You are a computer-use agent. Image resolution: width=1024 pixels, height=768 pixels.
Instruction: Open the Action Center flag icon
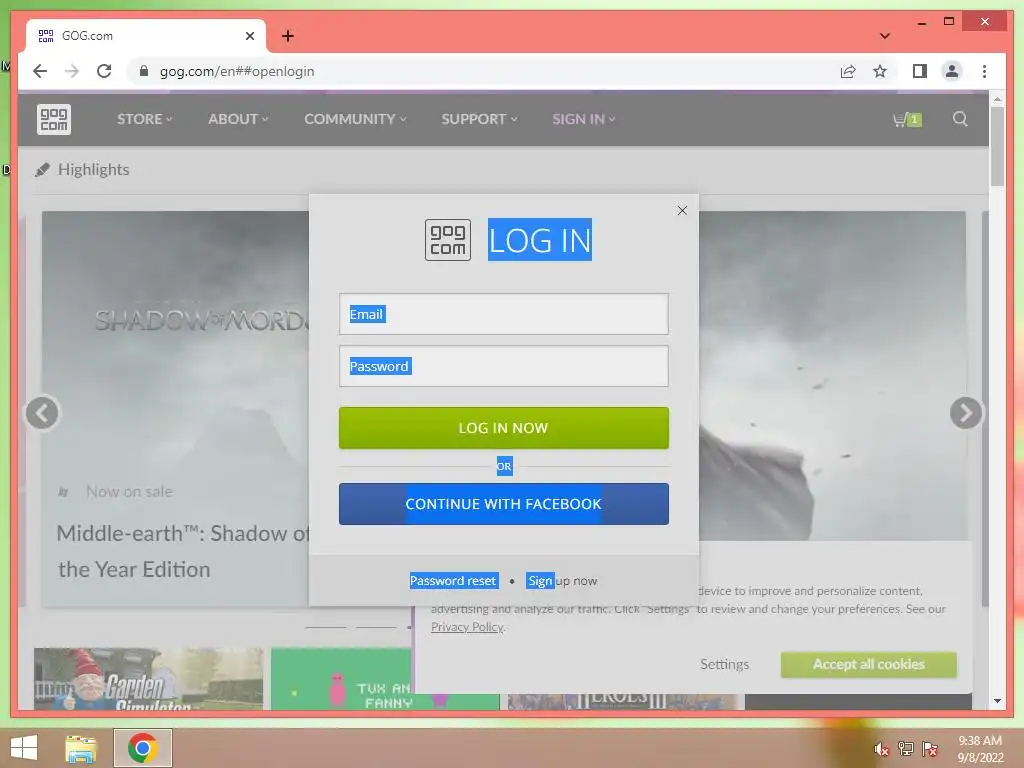(x=930, y=749)
